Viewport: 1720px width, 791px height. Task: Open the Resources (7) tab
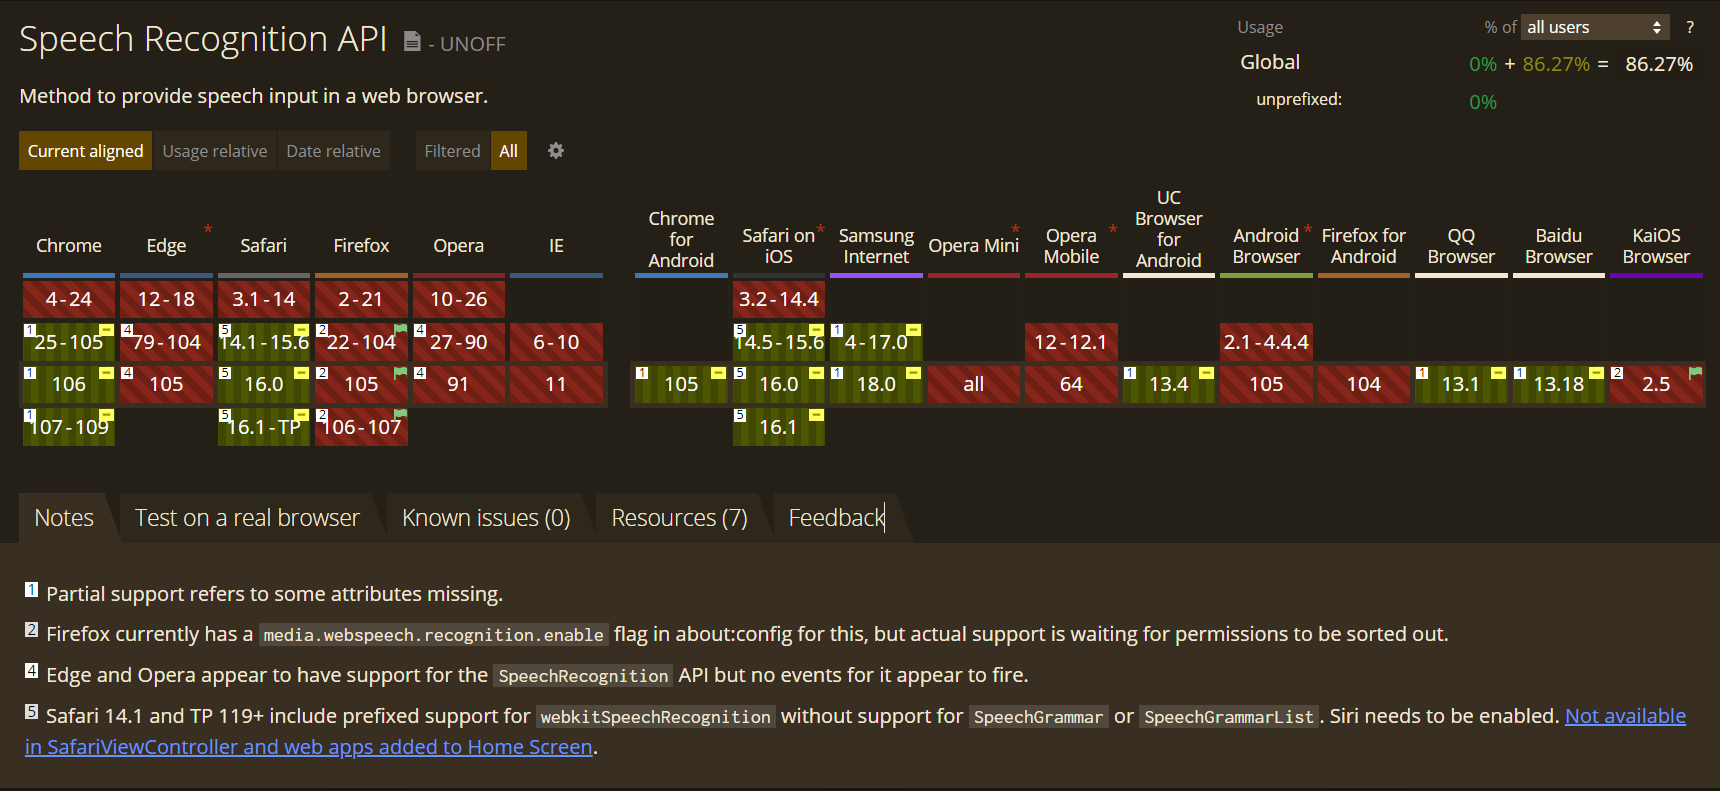(x=680, y=518)
